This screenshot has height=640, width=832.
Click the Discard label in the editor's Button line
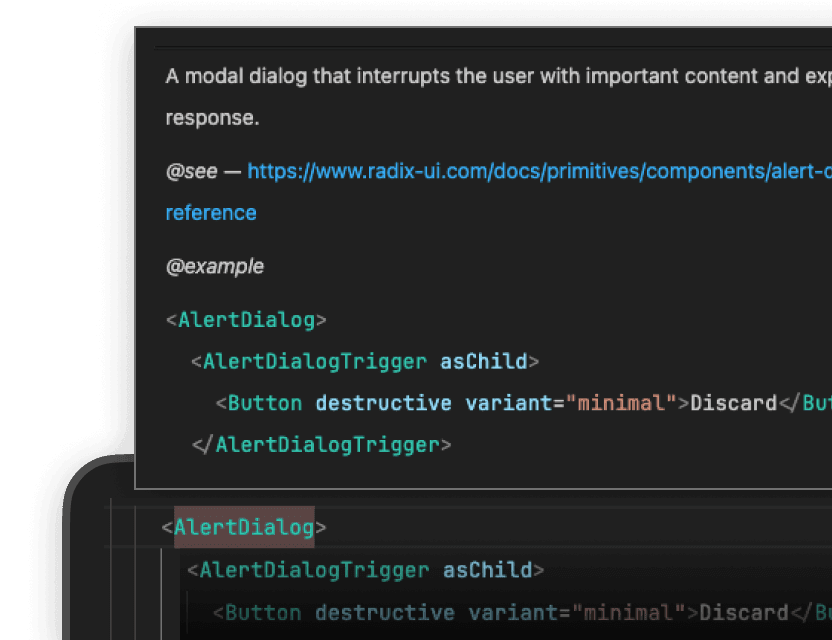click(x=742, y=612)
